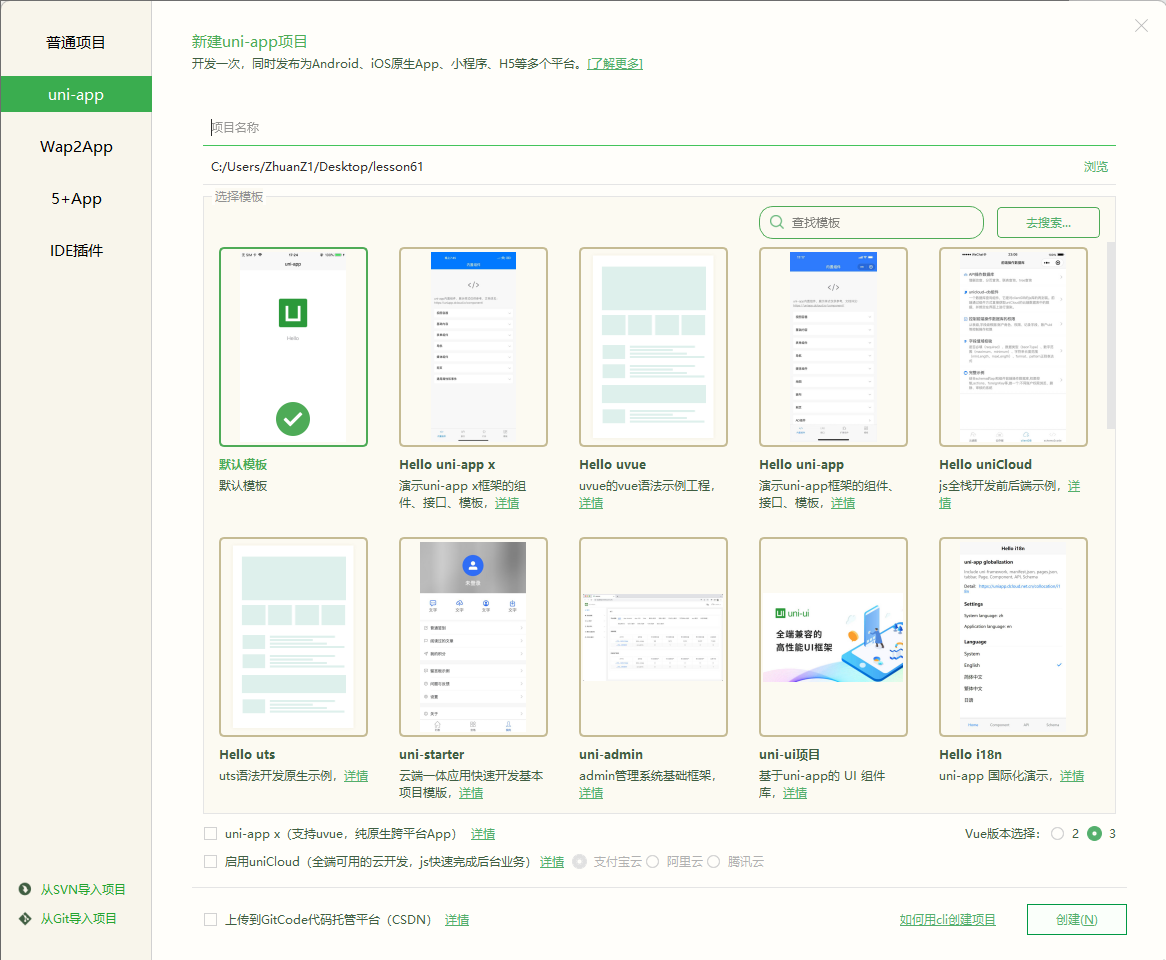
Task: Click 浏览 to browse for folder
Action: coord(1095,167)
